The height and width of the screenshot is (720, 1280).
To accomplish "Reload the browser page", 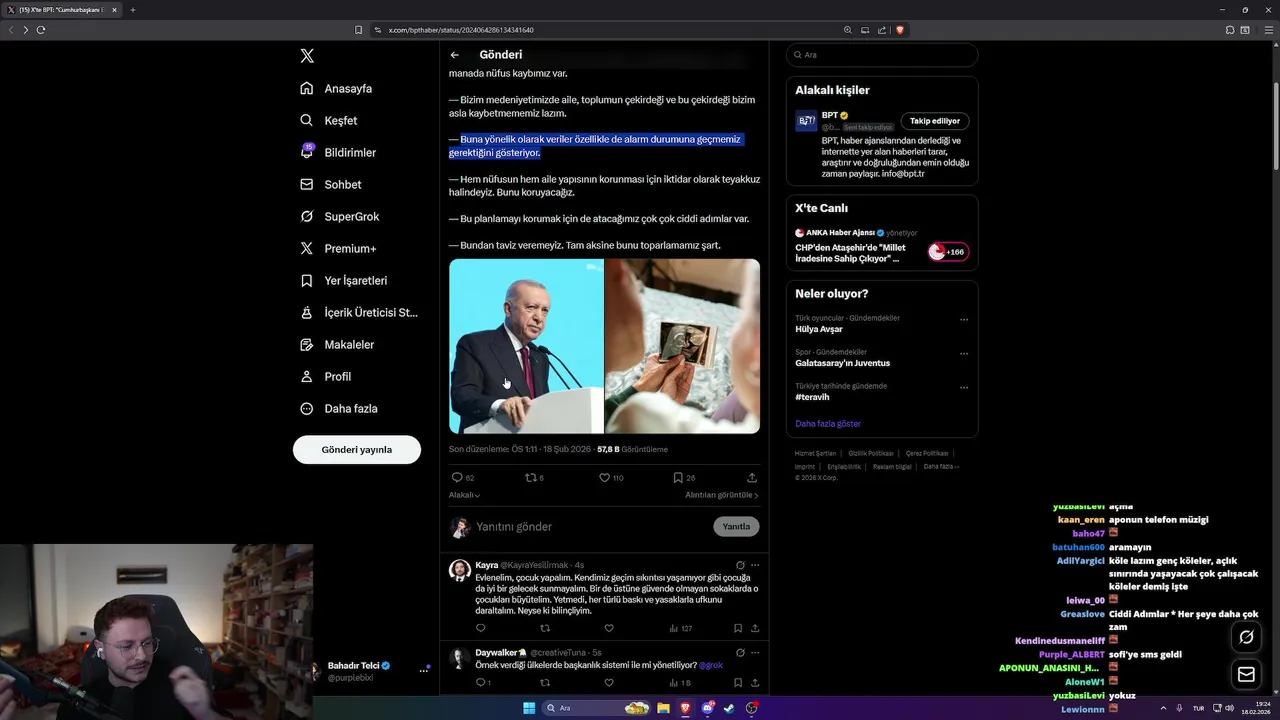I will (41, 30).
